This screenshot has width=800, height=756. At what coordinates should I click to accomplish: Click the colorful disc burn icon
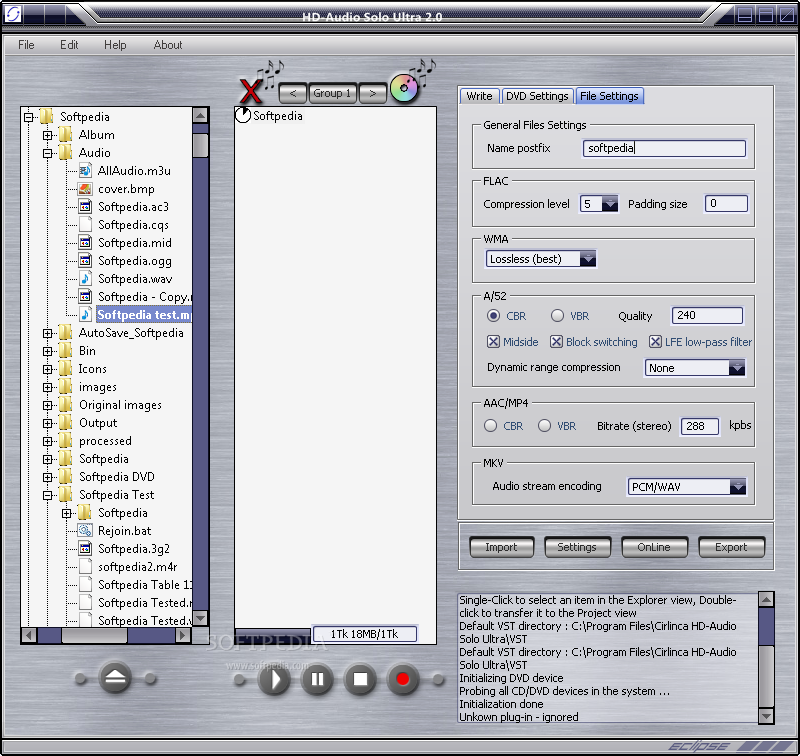[404, 88]
